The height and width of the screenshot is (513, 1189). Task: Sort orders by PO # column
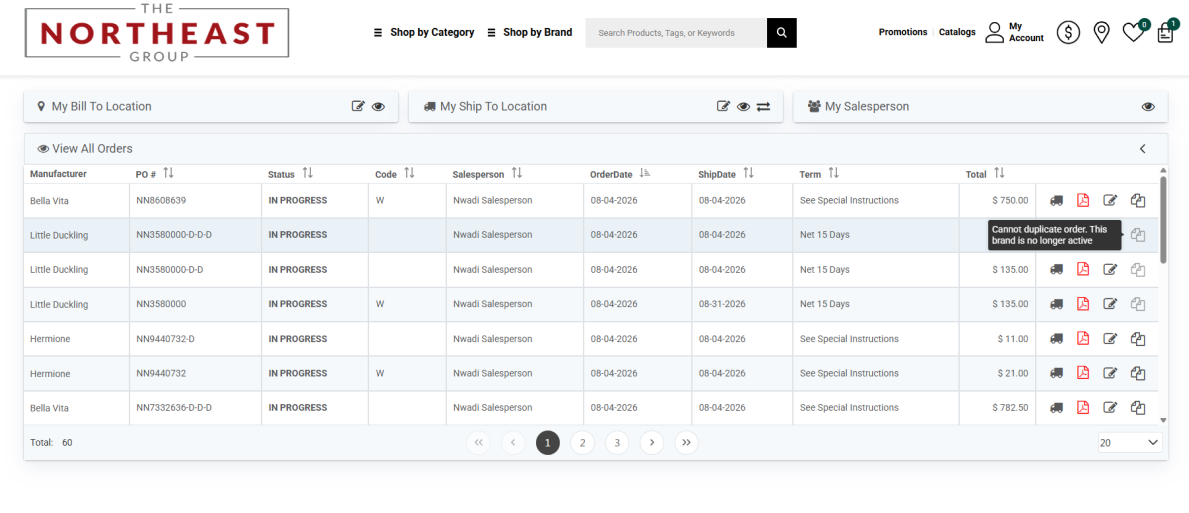click(168, 174)
